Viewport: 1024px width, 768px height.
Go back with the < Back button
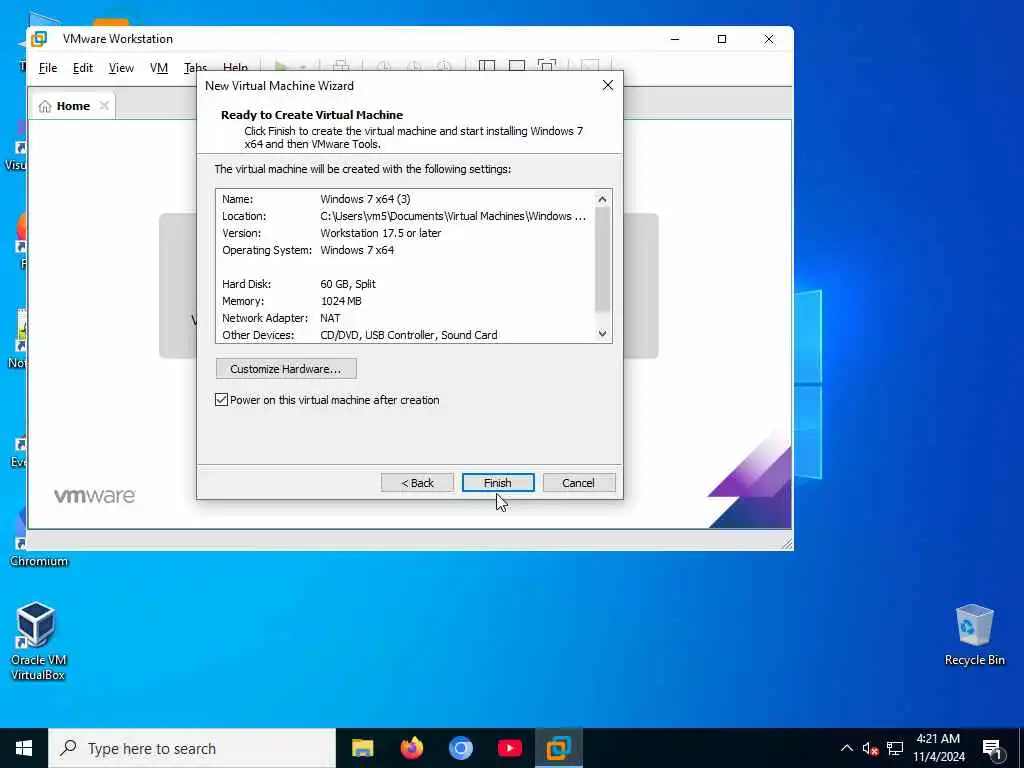[417, 483]
